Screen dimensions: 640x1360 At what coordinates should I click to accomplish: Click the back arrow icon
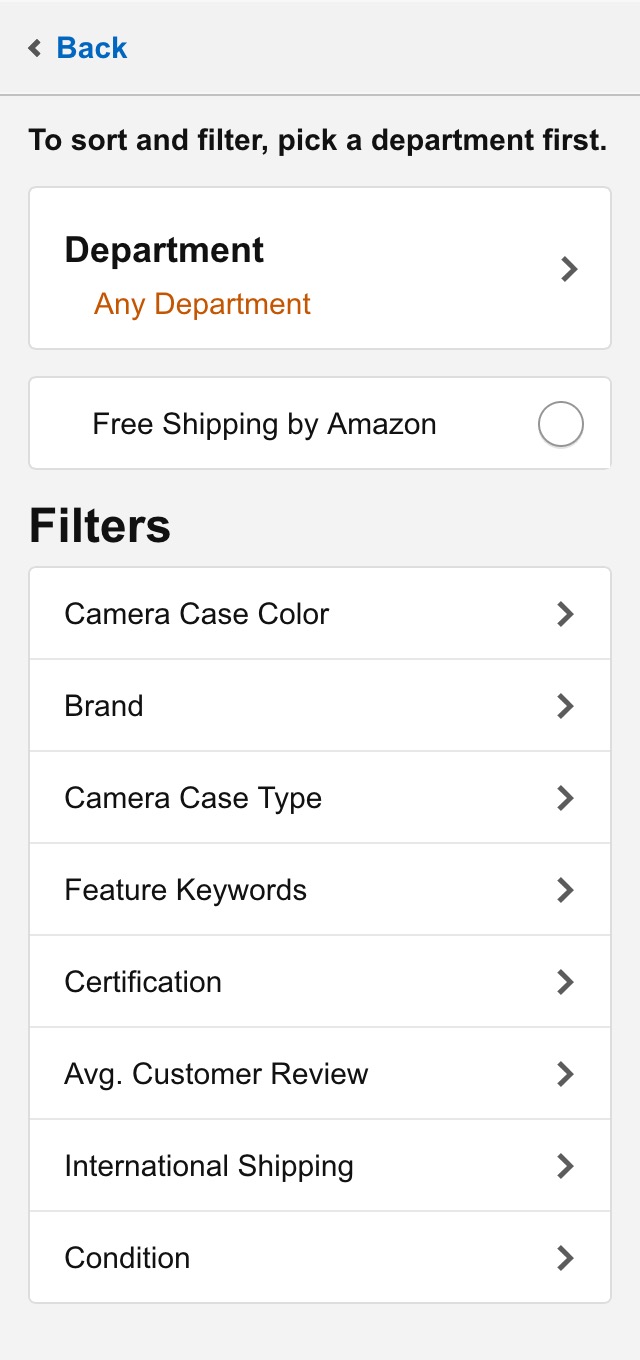pos(33,48)
